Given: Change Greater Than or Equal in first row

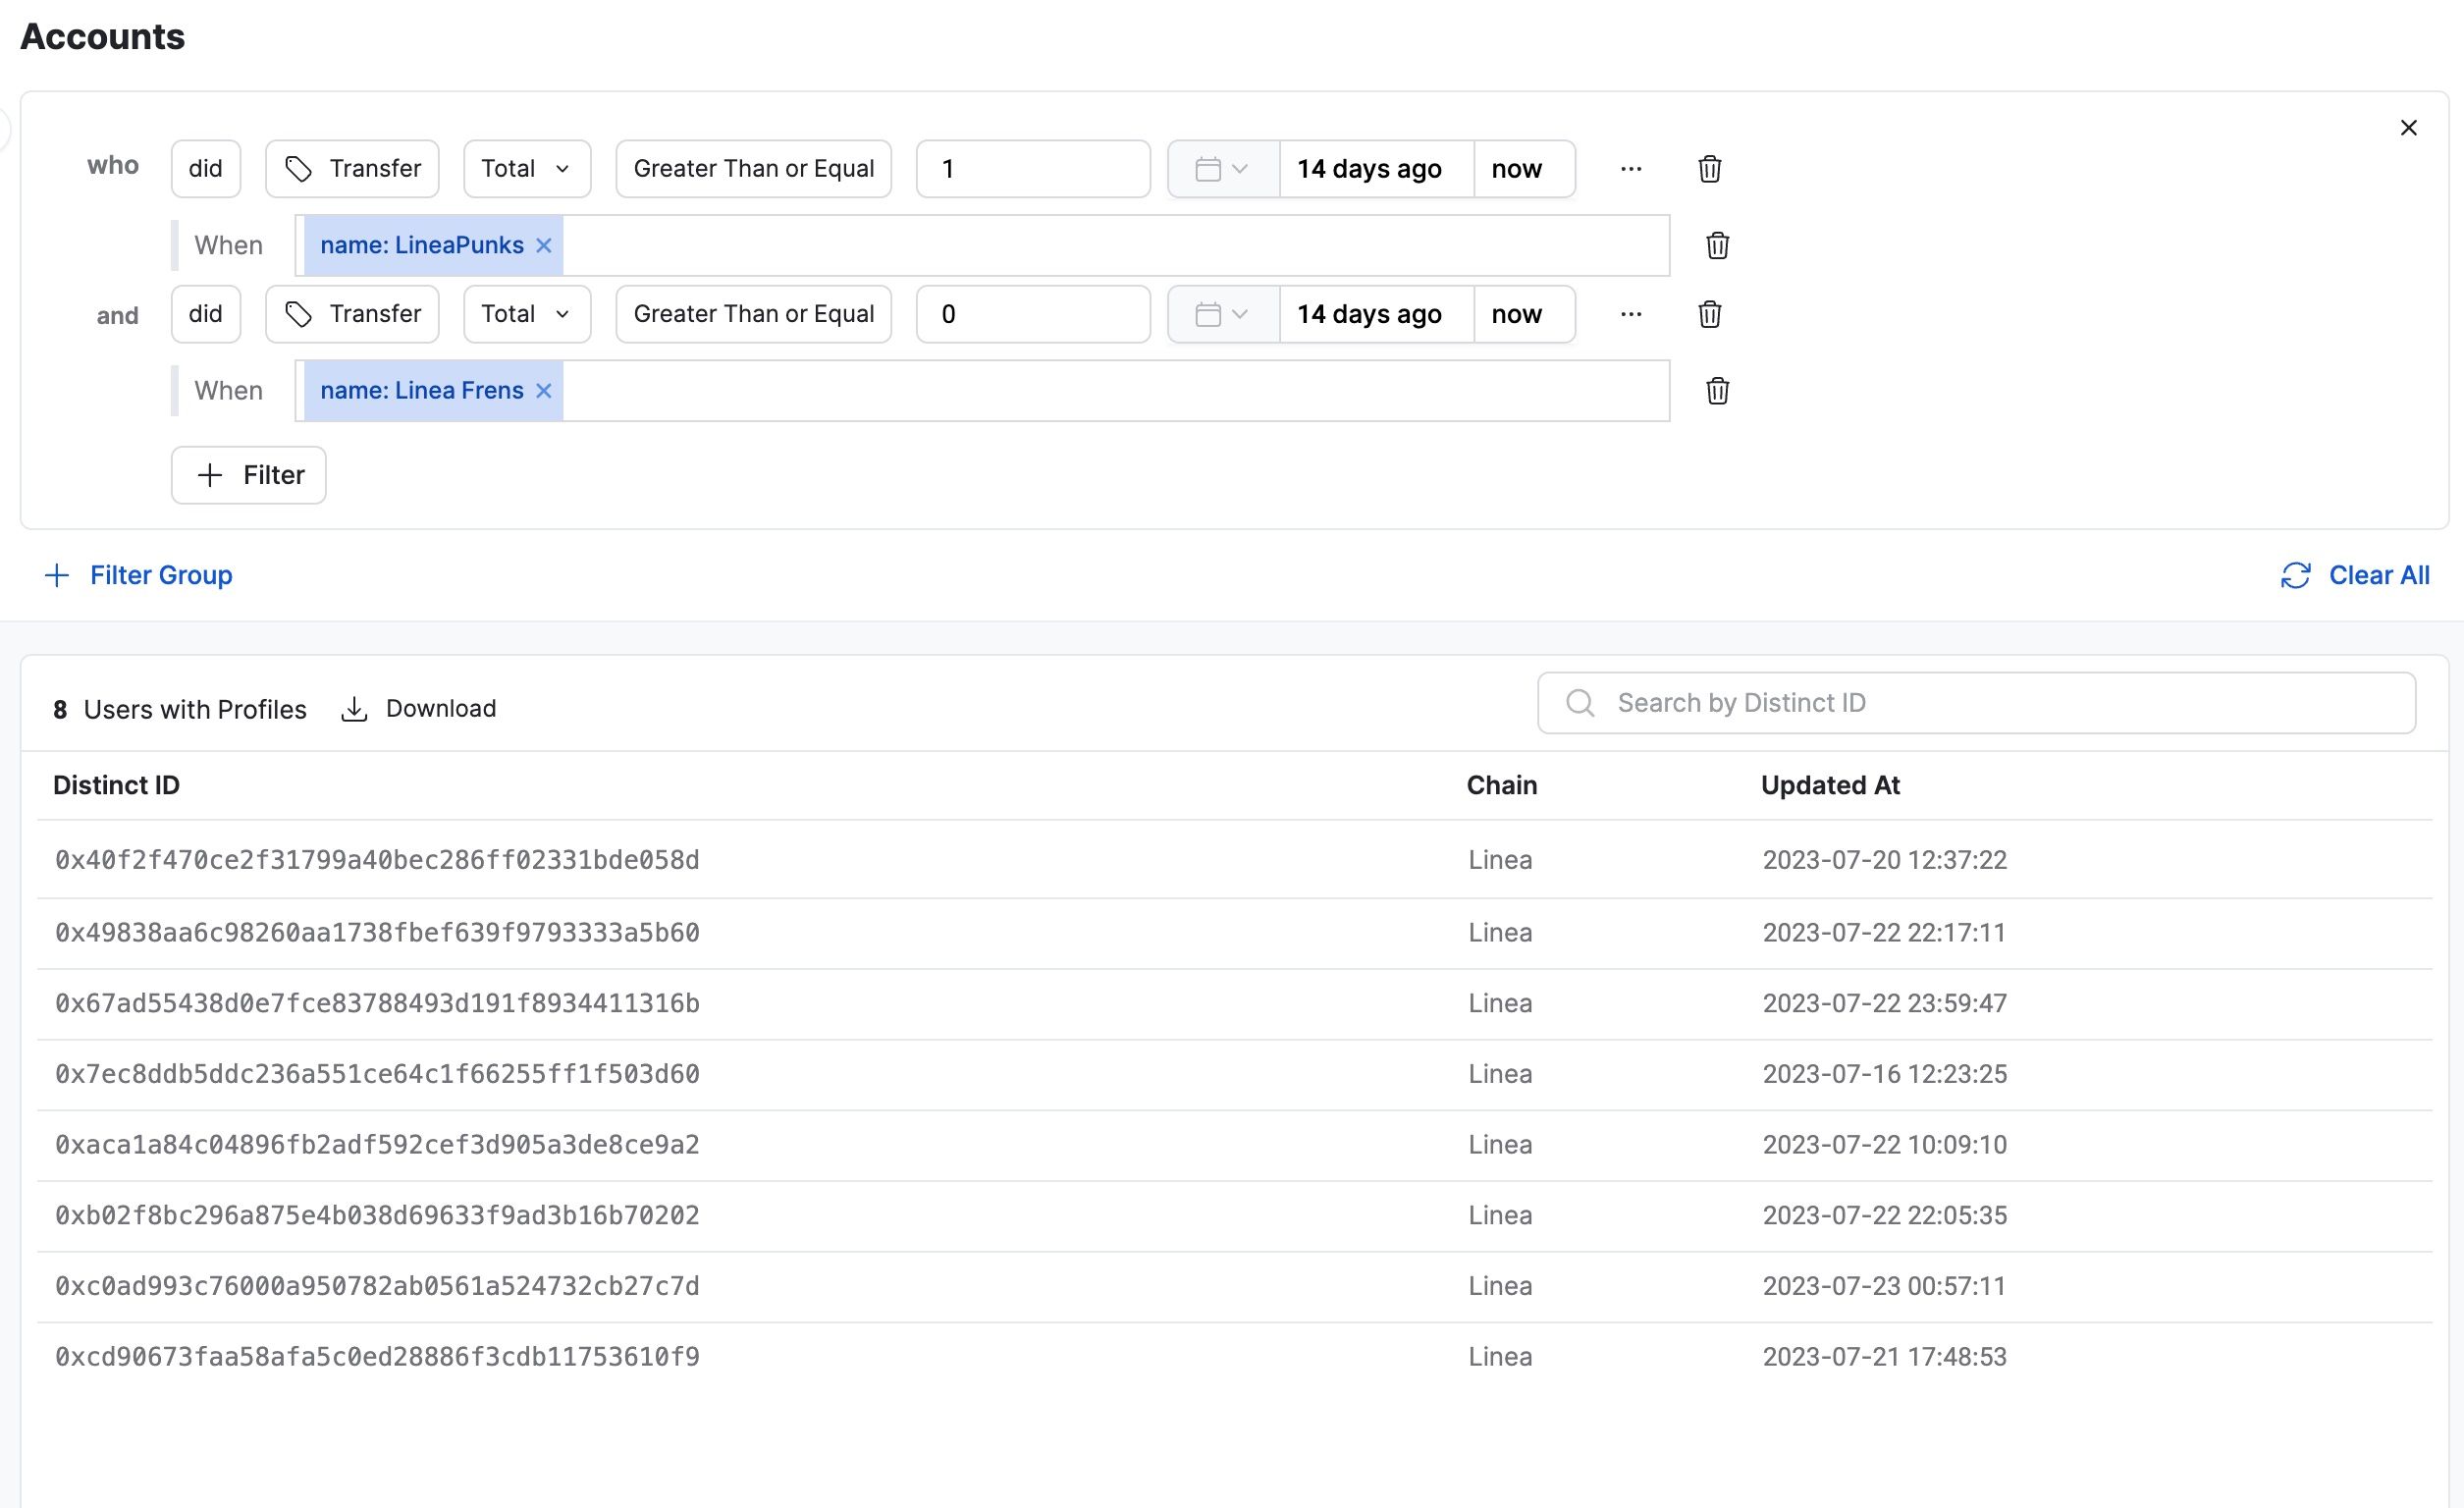Looking at the screenshot, I should pyautogui.click(x=753, y=169).
